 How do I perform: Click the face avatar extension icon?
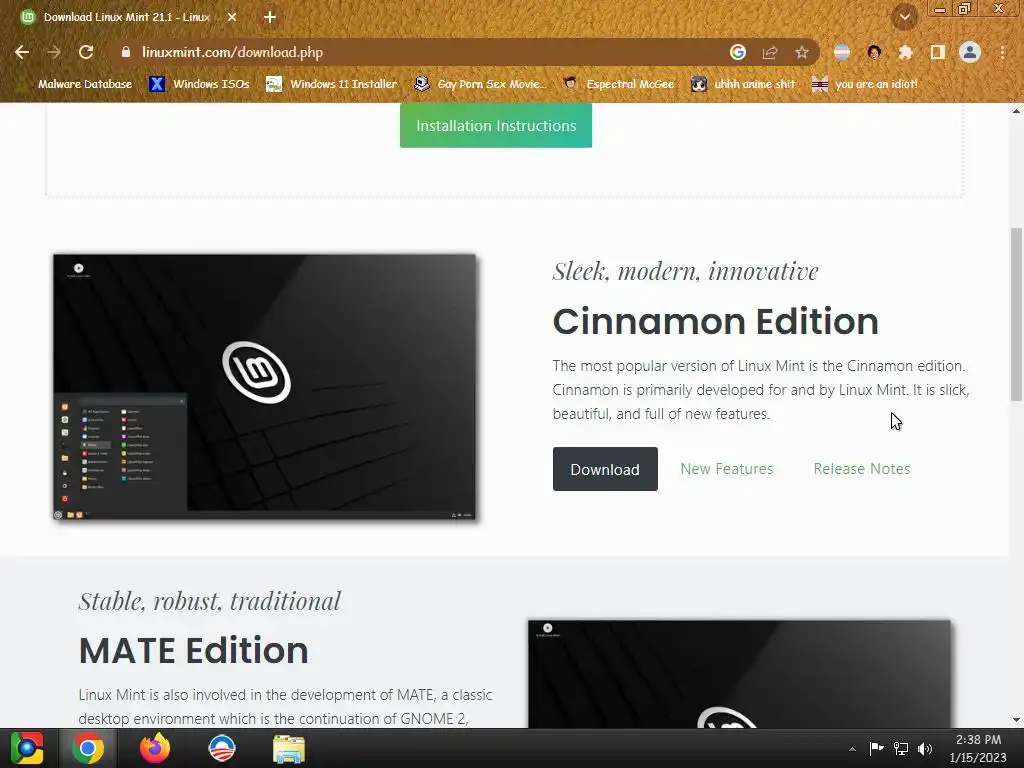click(874, 52)
